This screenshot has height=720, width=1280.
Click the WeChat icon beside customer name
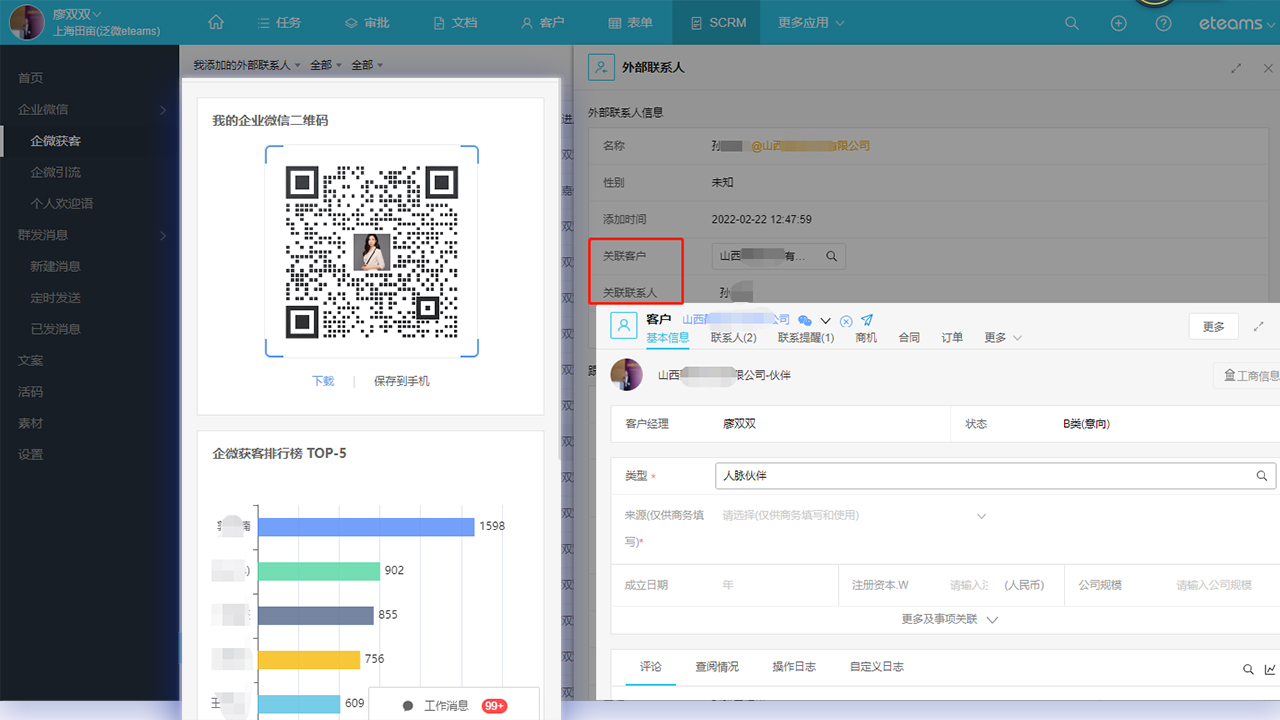[805, 318]
